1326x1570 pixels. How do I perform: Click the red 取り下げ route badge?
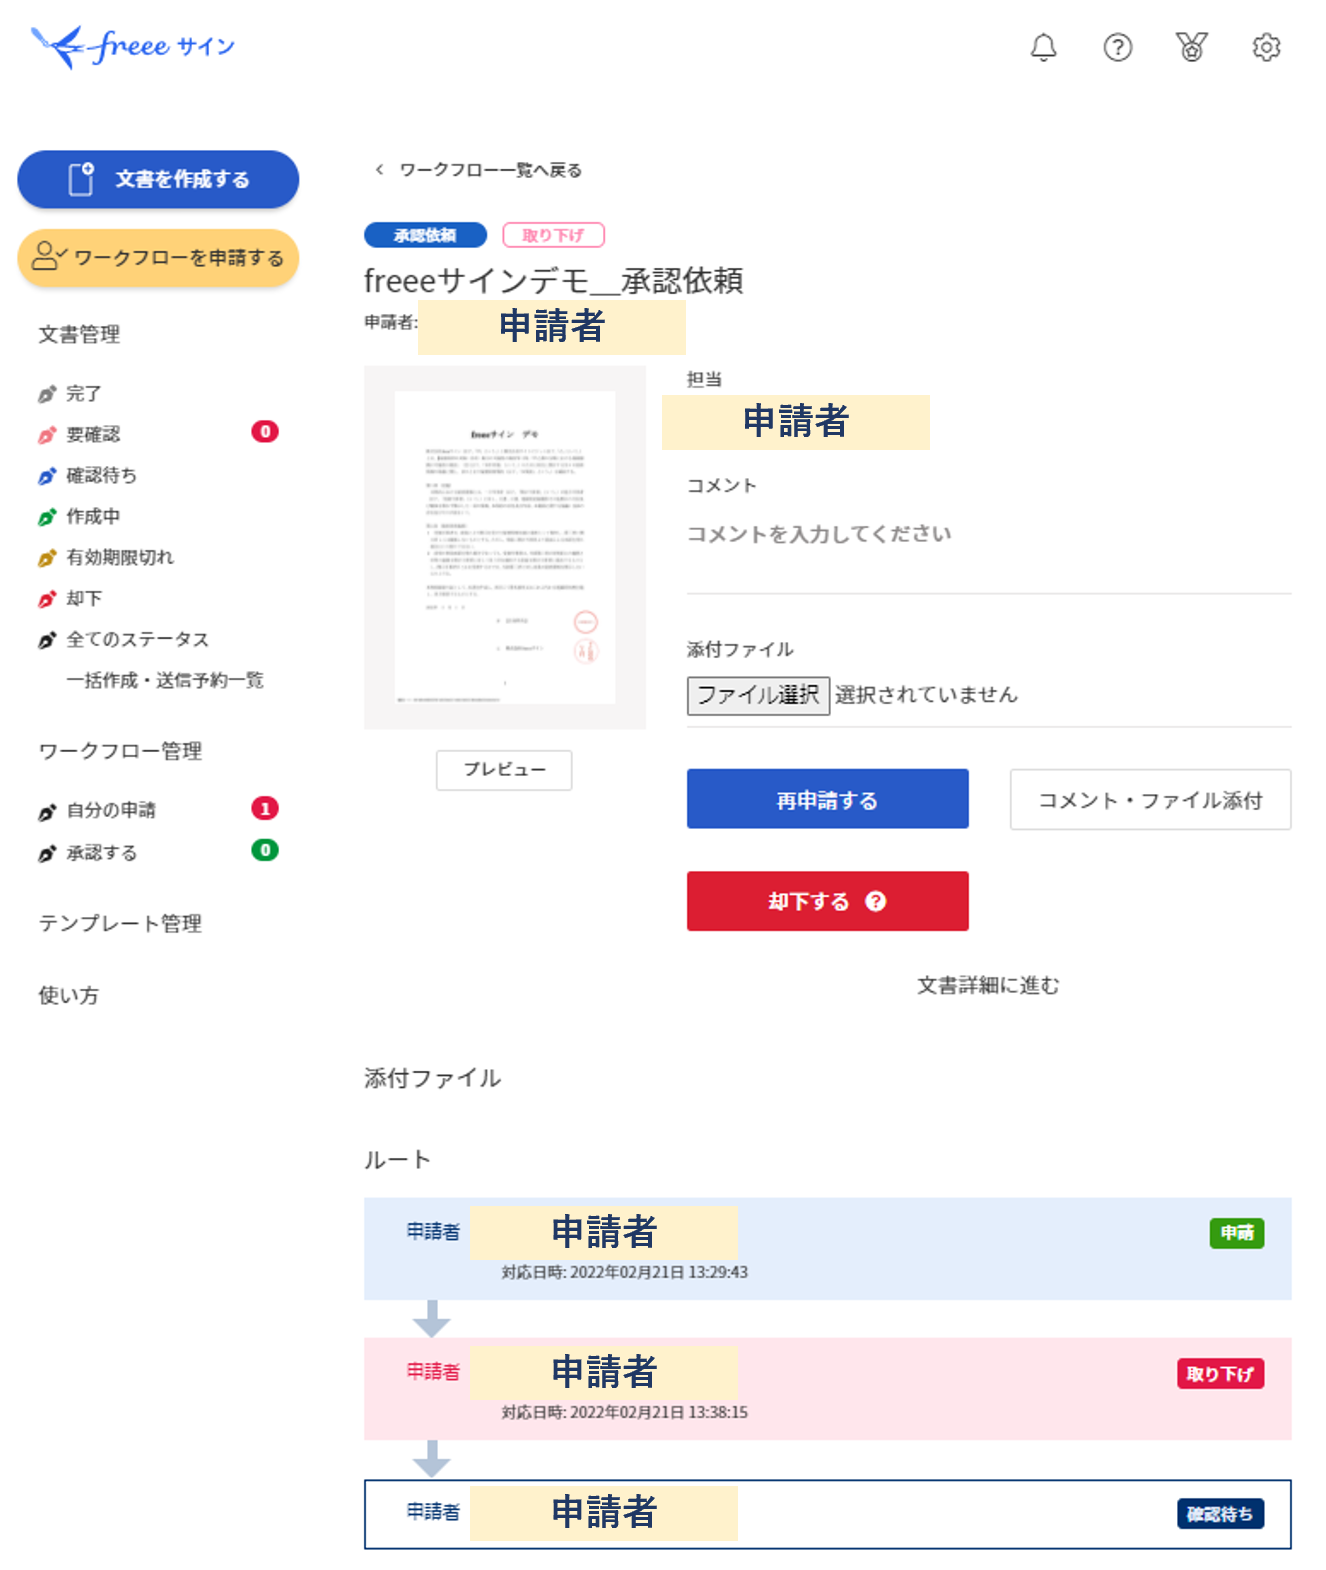tap(1220, 1374)
